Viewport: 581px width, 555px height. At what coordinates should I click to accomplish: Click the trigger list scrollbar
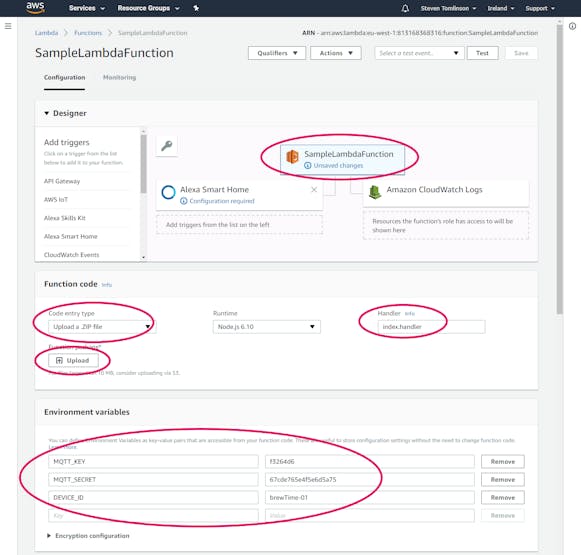143,164
